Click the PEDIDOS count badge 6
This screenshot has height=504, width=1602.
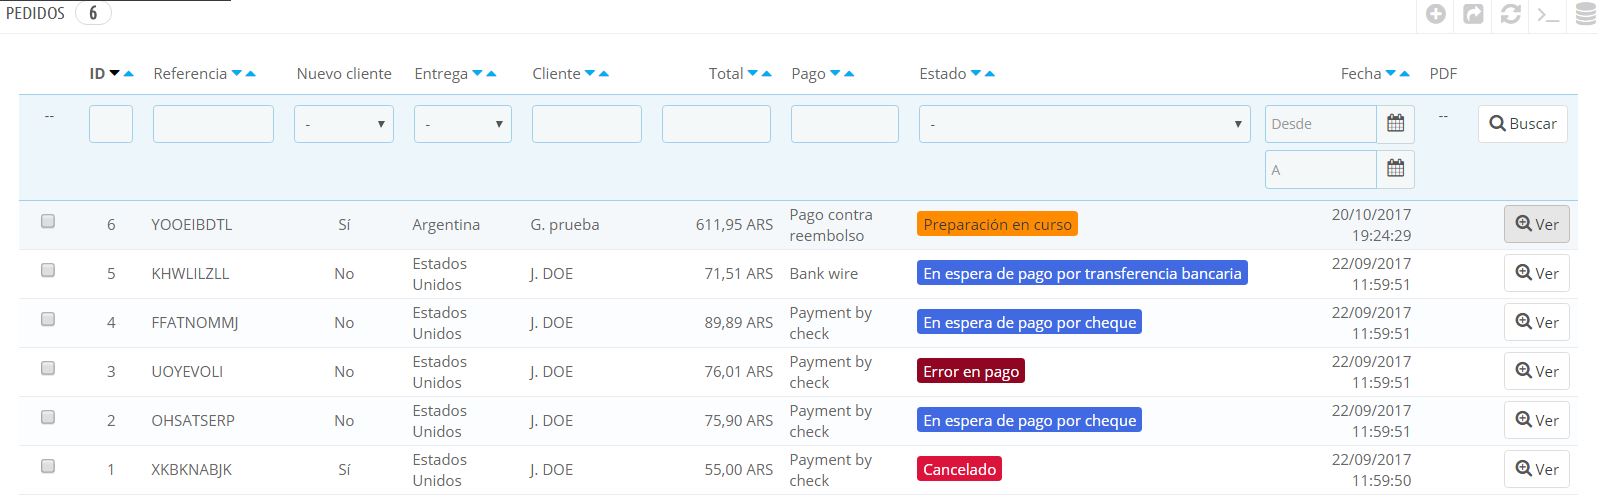coord(93,13)
